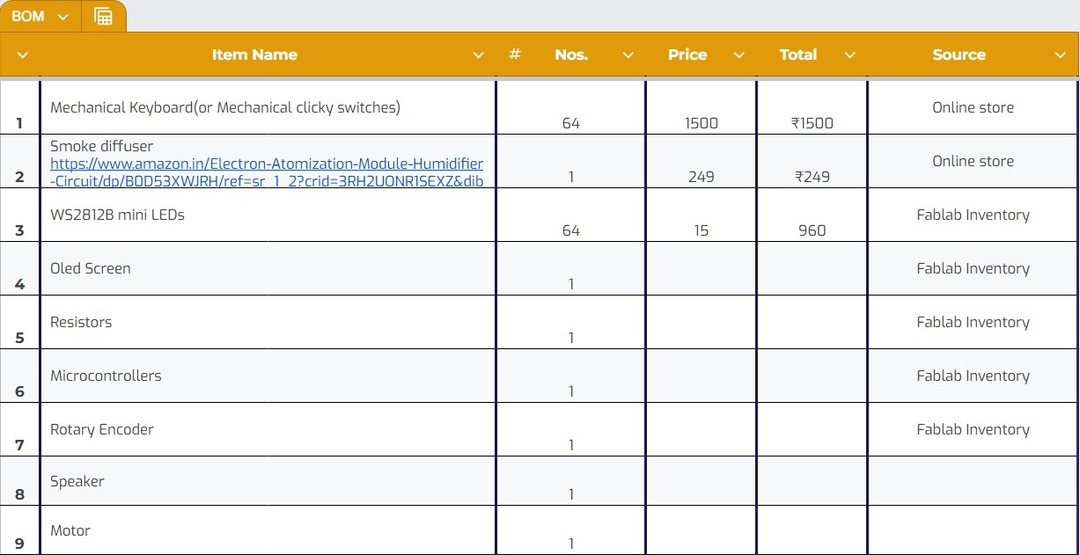The height and width of the screenshot is (555, 1080).
Task: Open the Amazon smoke diffuser link
Action: pos(267,172)
